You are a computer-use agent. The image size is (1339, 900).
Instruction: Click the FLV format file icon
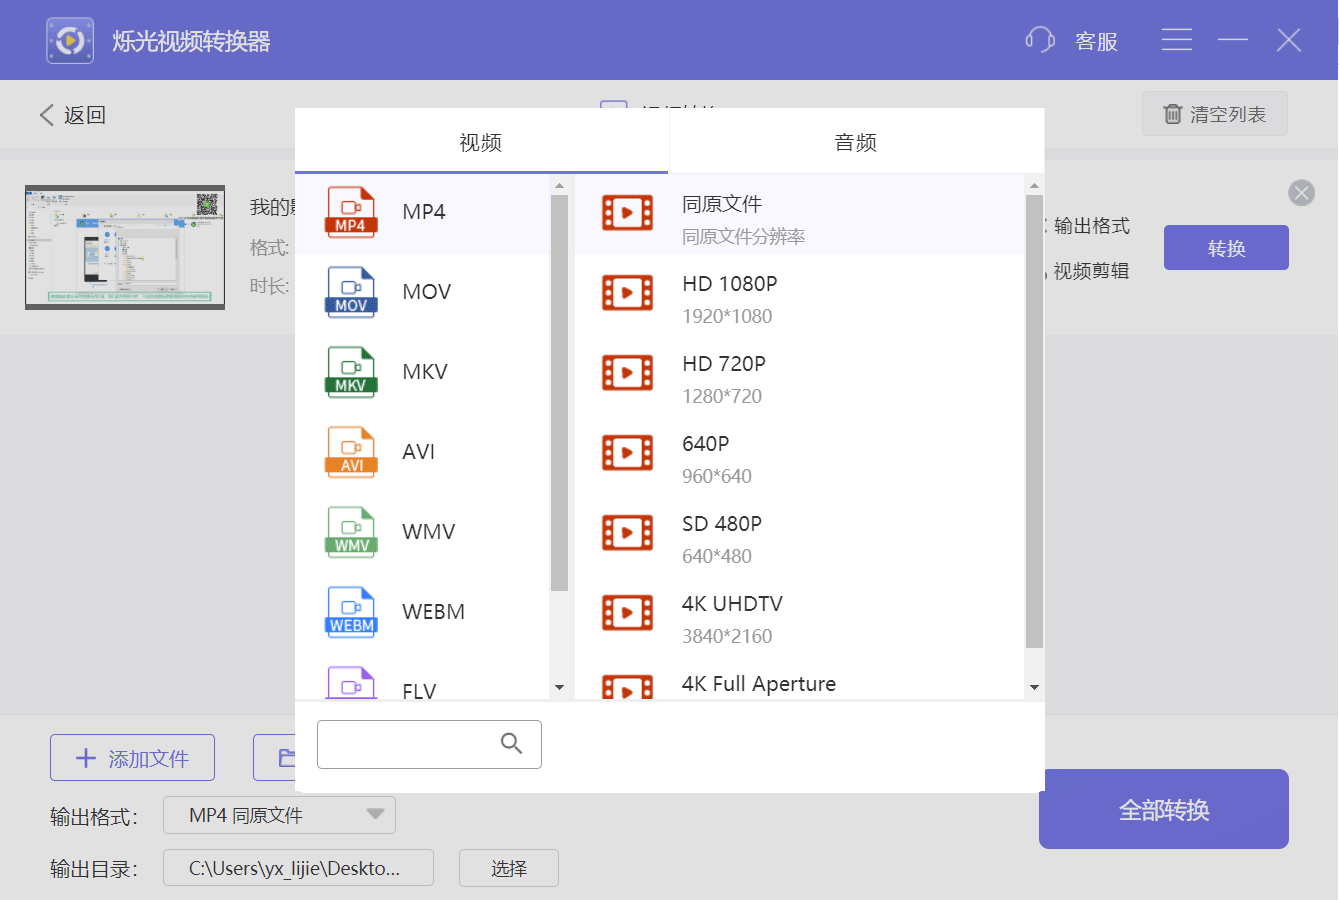351,683
